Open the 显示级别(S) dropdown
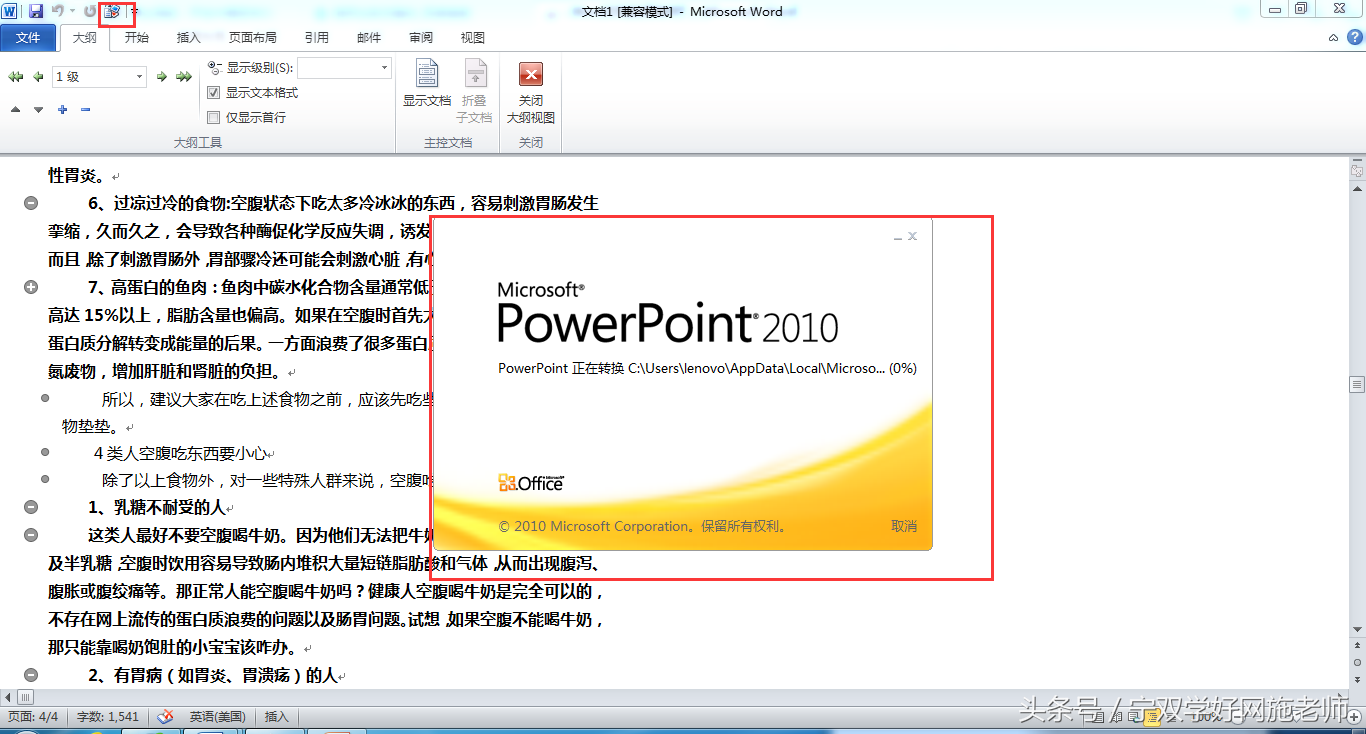Screen dimensions: 1366x734 point(384,68)
